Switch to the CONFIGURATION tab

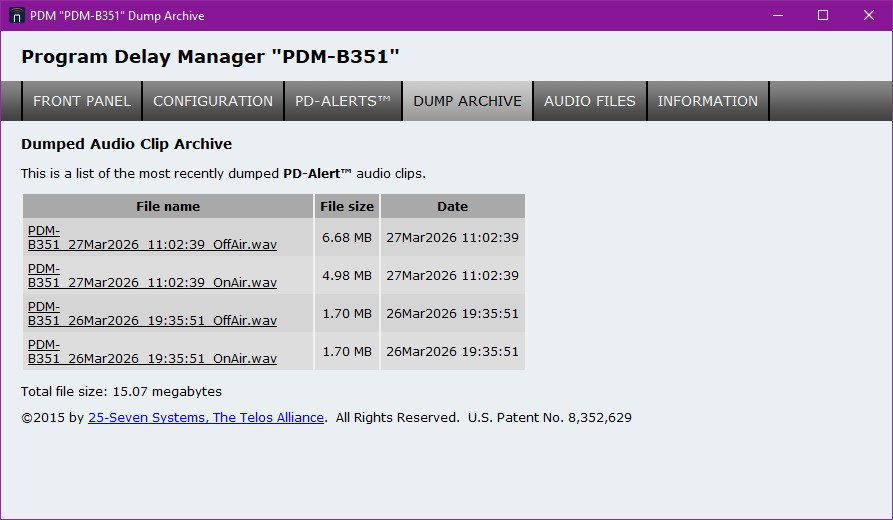(x=213, y=101)
